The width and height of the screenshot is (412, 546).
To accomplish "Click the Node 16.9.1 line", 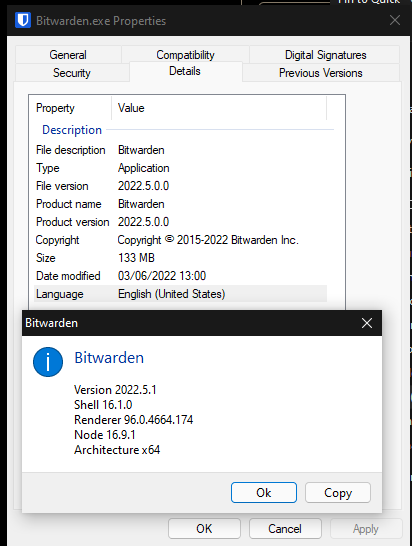I will click(105, 435).
